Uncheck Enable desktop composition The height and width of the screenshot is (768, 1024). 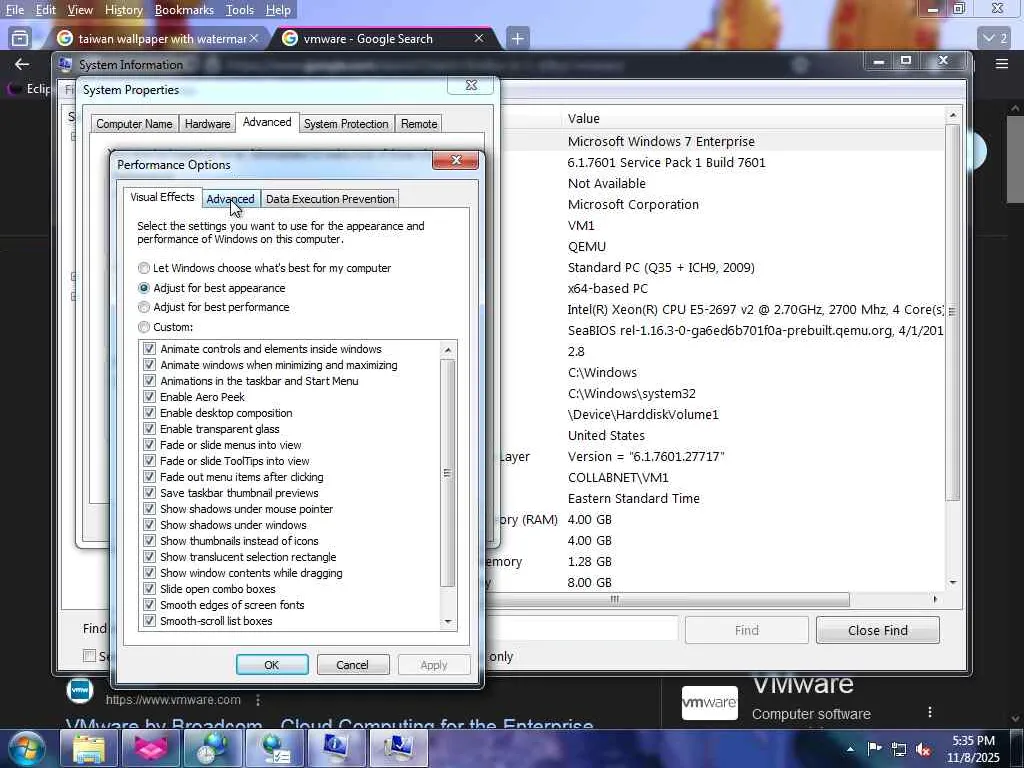pyautogui.click(x=150, y=413)
